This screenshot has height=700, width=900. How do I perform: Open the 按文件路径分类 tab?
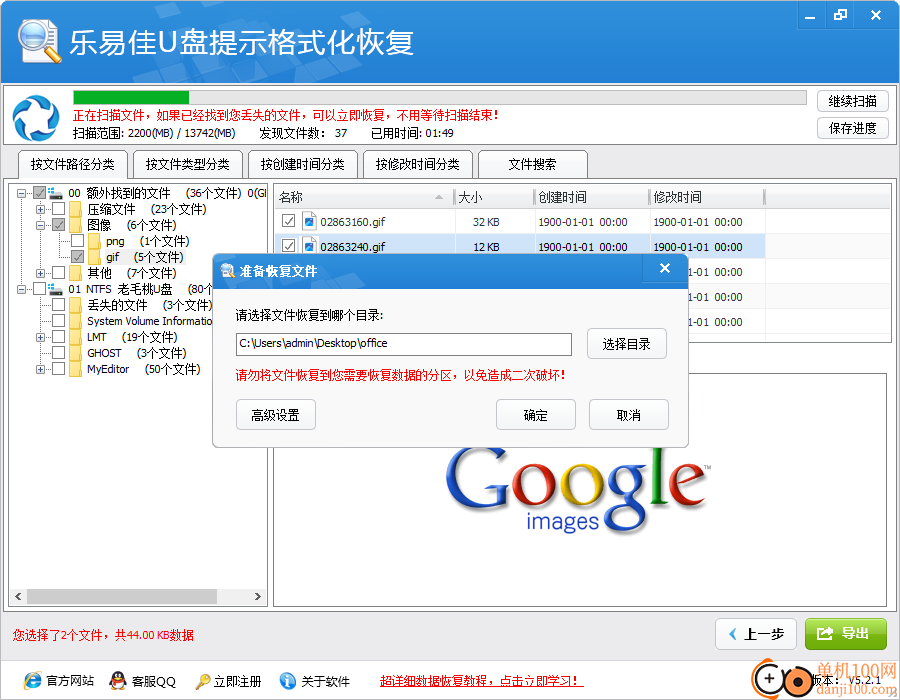pyautogui.click(x=73, y=165)
